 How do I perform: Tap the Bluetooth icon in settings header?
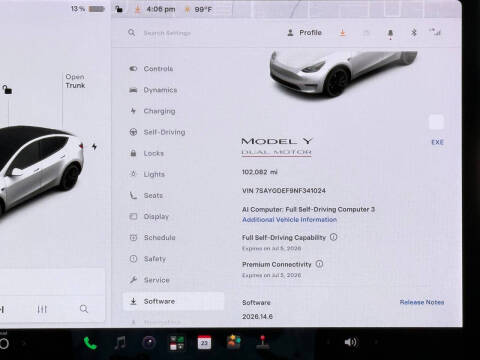(x=414, y=33)
